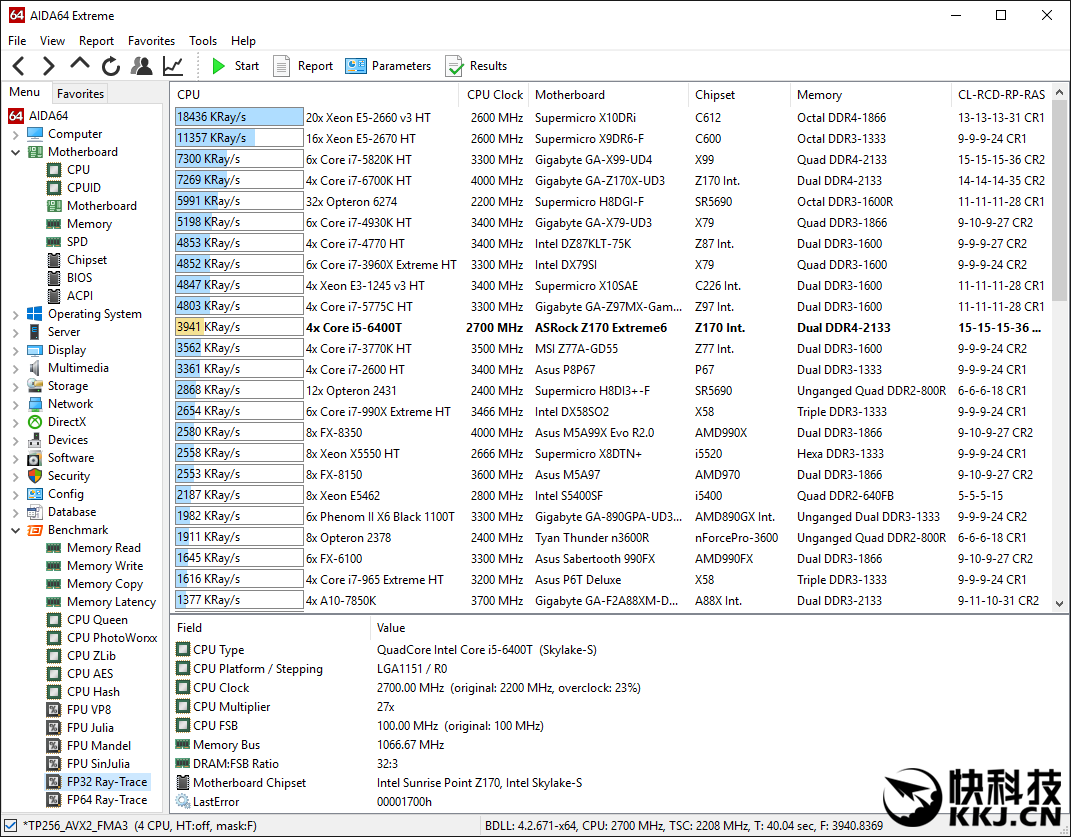Select the highlighted 3941 KRay/s result
The width and height of the screenshot is (1071, 837).
[239, 327]
